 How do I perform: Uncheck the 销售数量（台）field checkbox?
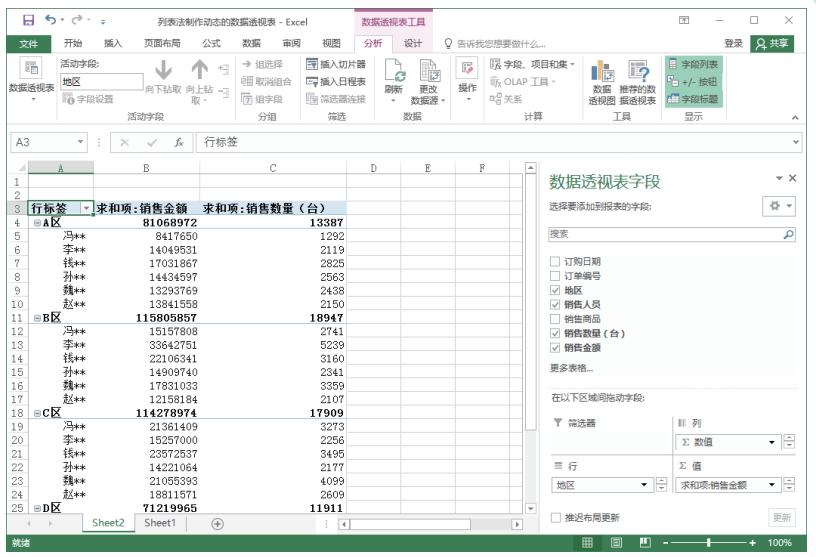(555, 333)
